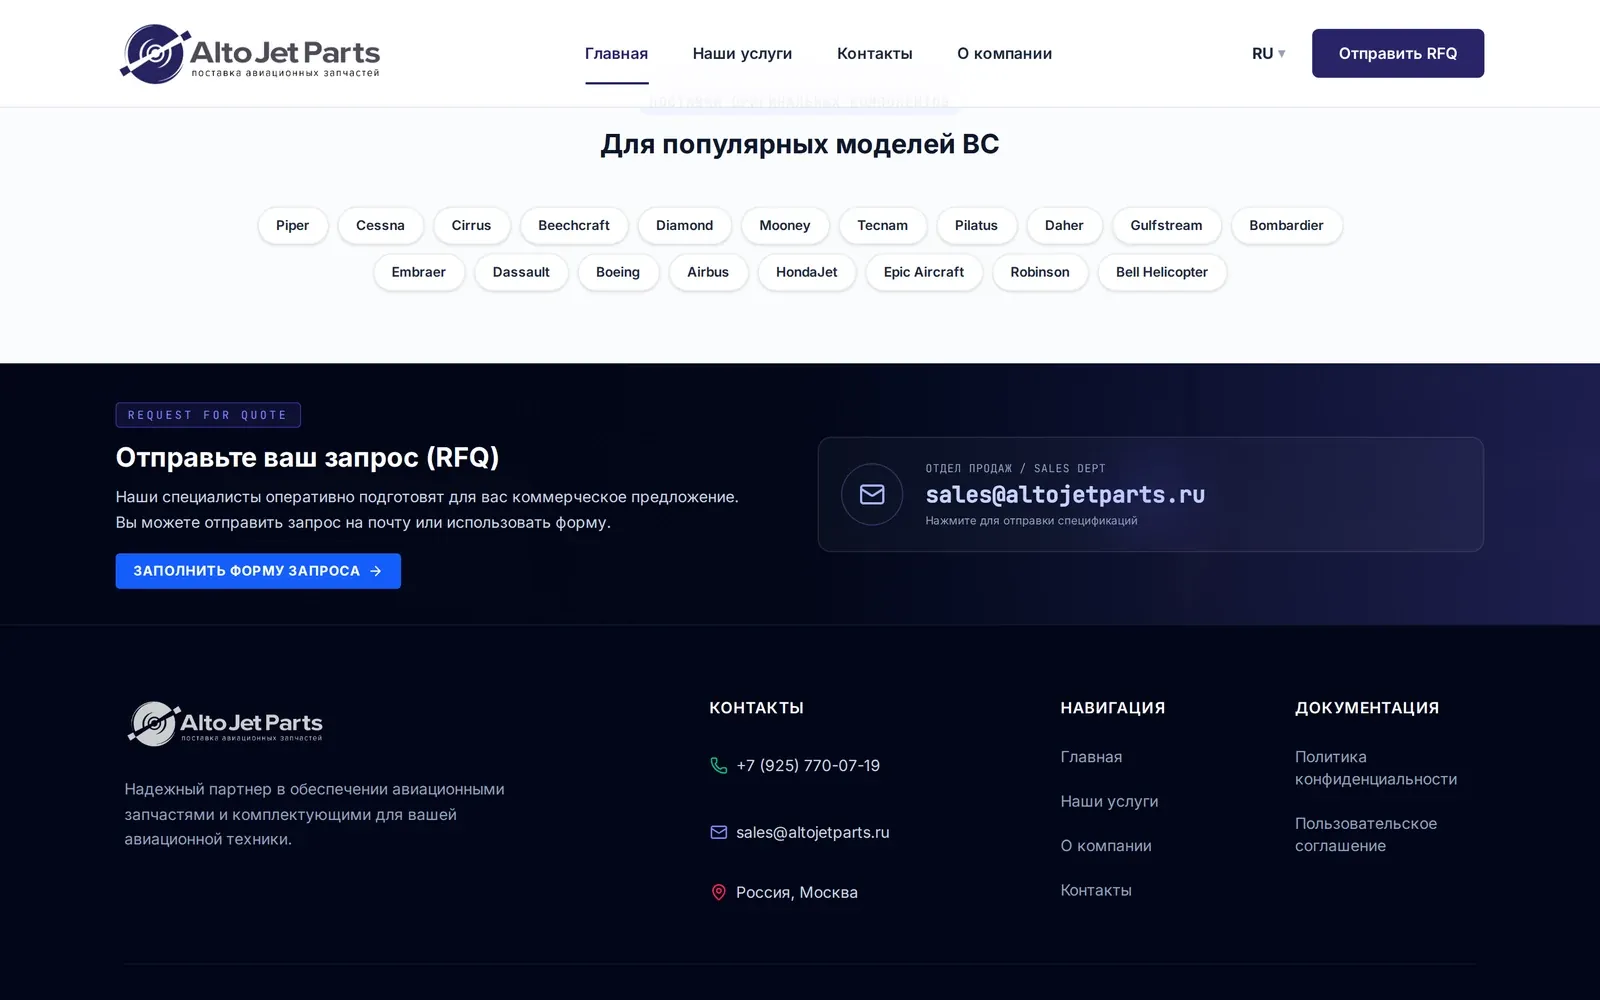
Task: Select the Bombardier model chip
Action: point(1286,226)
